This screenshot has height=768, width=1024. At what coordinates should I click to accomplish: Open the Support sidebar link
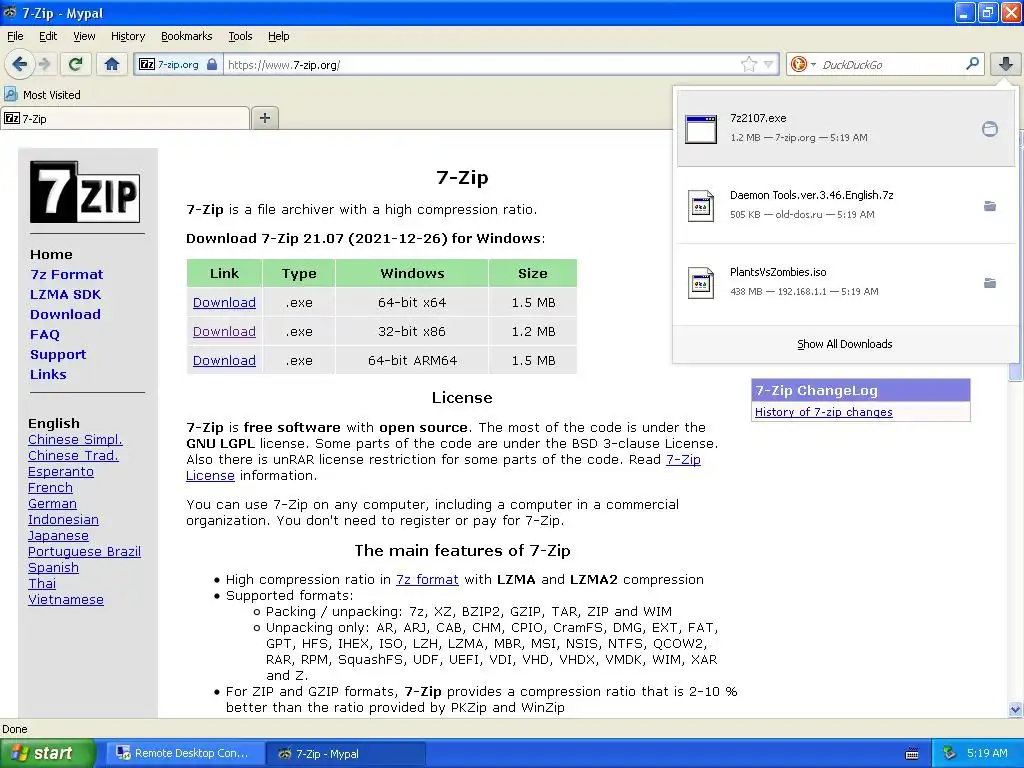(x=58, y=355)
